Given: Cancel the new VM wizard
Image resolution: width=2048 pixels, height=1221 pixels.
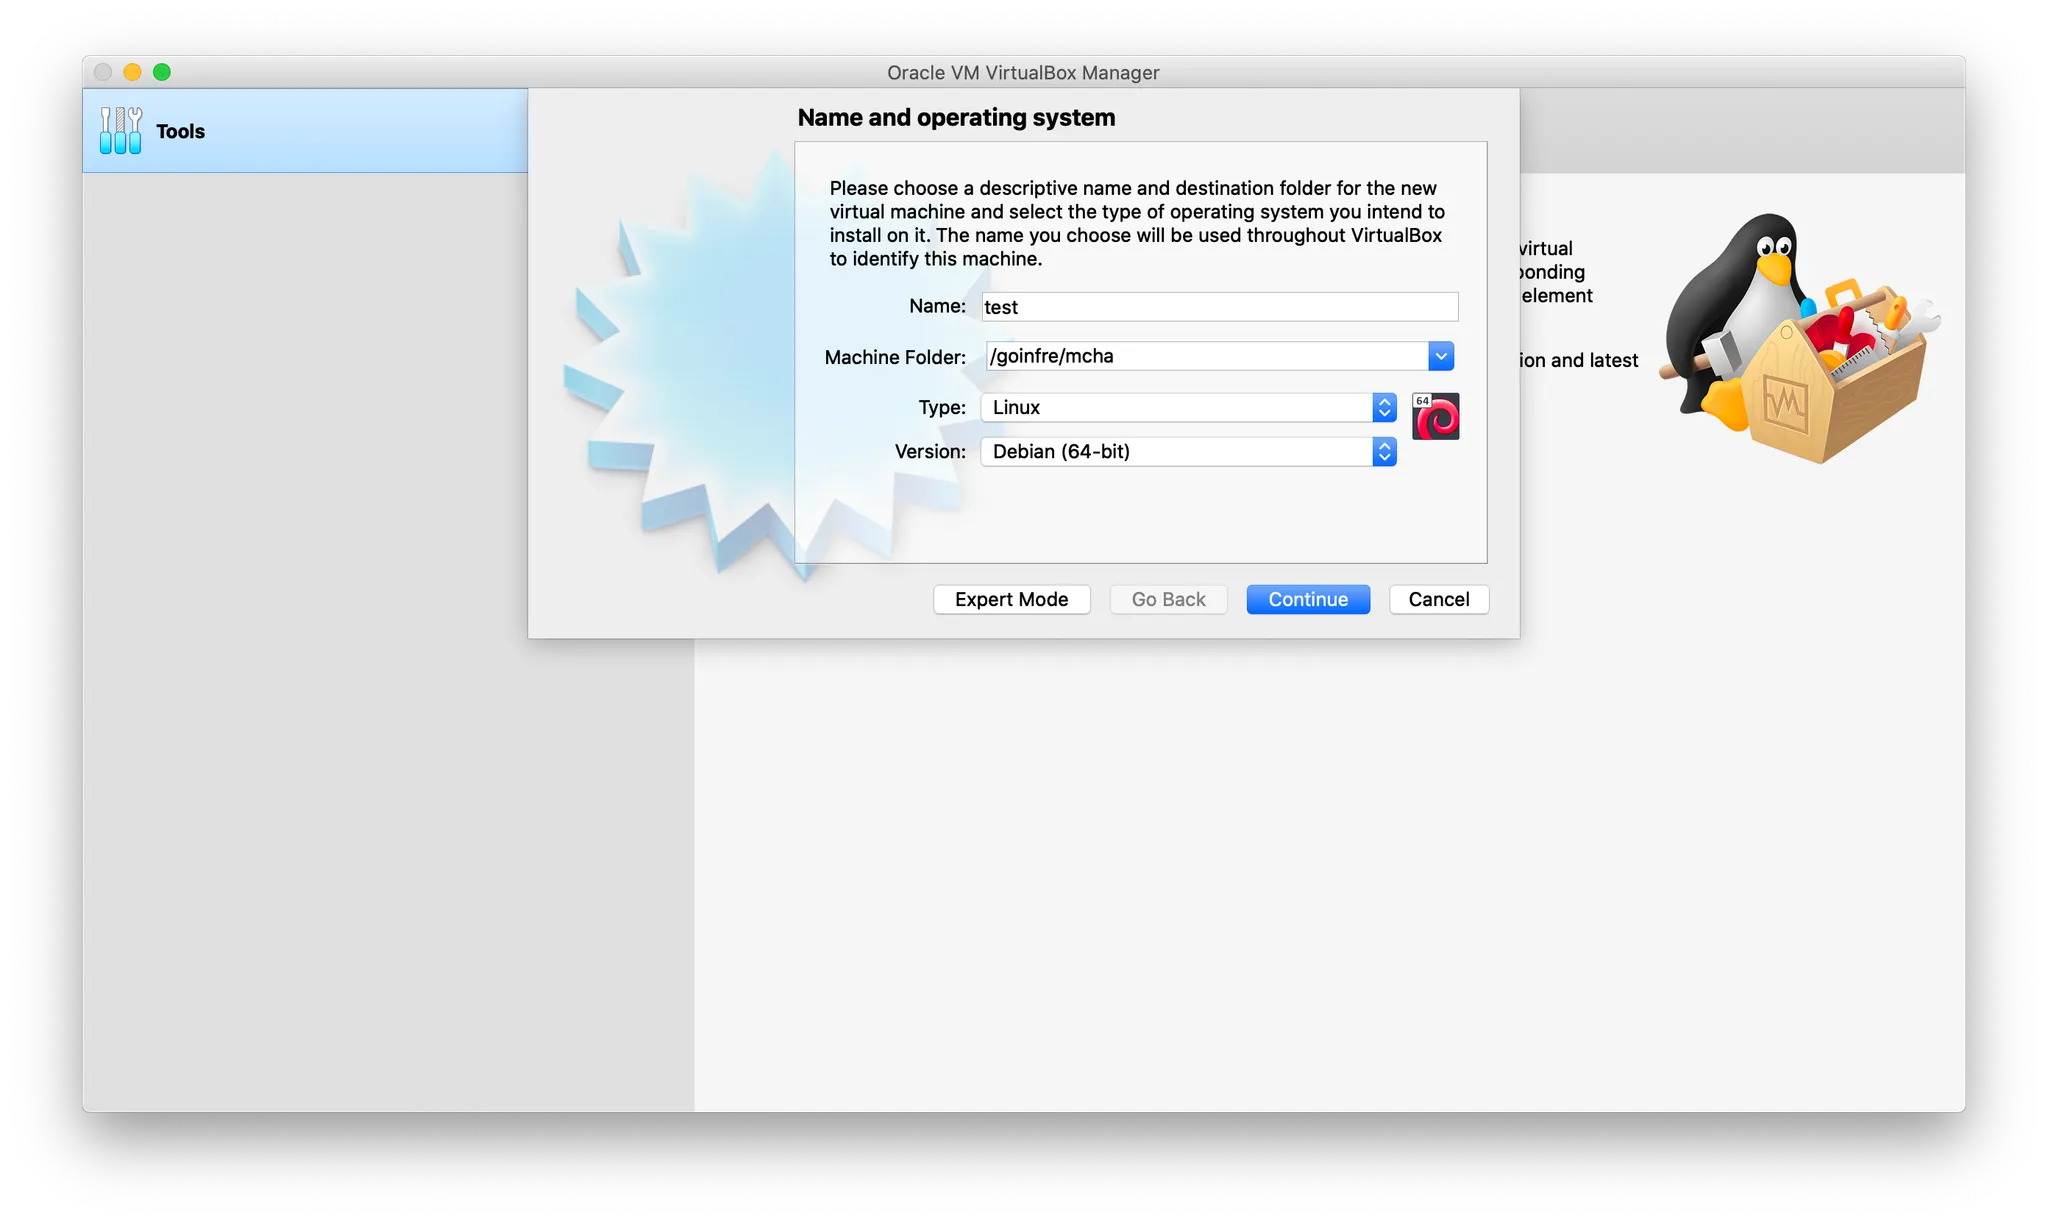Looking at the screenshot, I should [1438, 599].
